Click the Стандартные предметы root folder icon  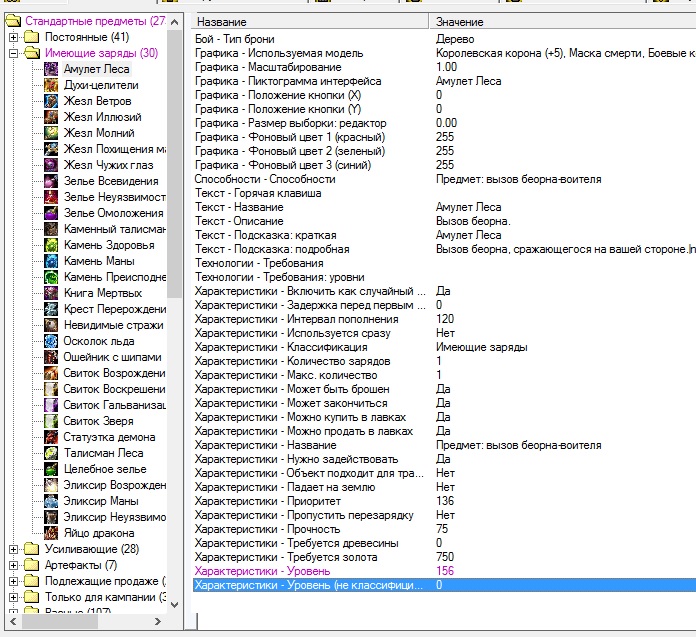pyautogui.click(x=13, y=21)
